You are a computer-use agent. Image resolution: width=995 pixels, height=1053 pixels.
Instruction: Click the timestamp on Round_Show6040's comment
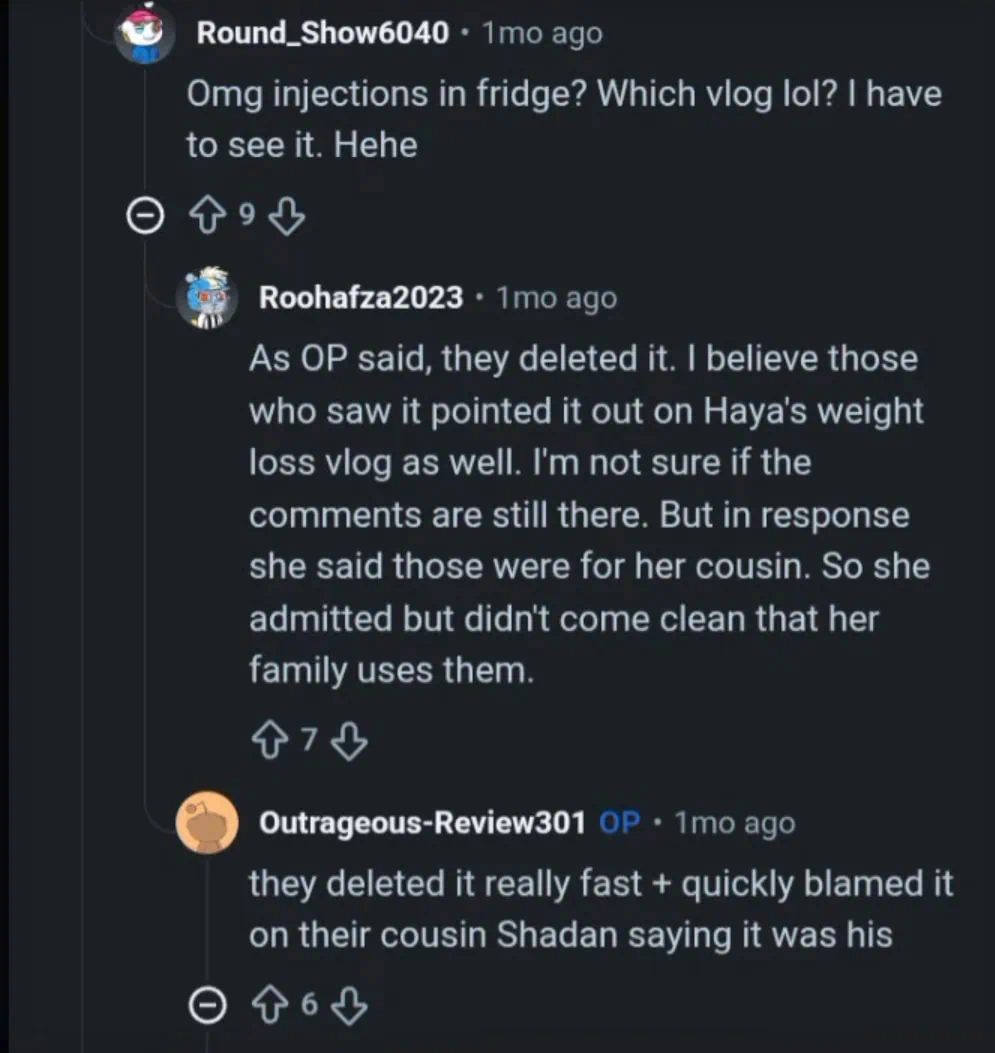tap(542, 33)
